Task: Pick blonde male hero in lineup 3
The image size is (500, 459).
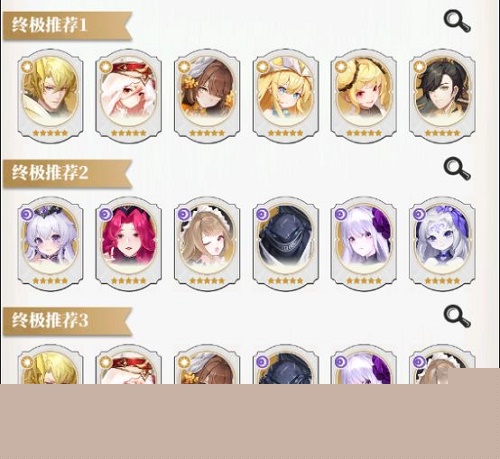Action: [50, 365]
